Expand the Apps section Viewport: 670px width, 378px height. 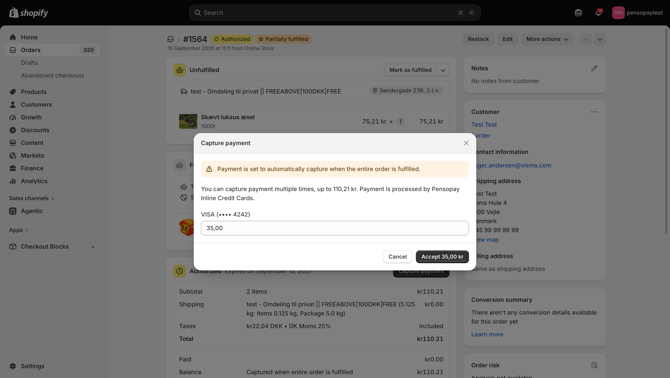18,230
